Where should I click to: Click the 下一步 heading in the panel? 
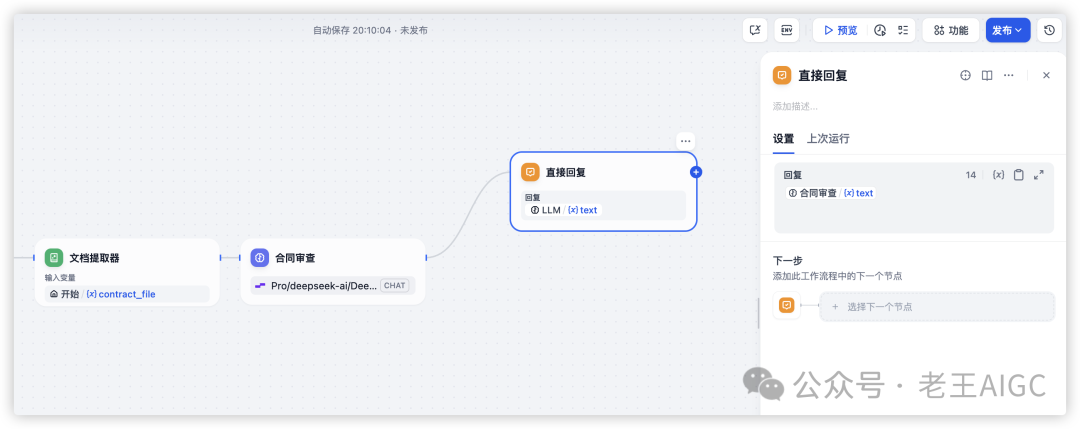tap(787, 261)
